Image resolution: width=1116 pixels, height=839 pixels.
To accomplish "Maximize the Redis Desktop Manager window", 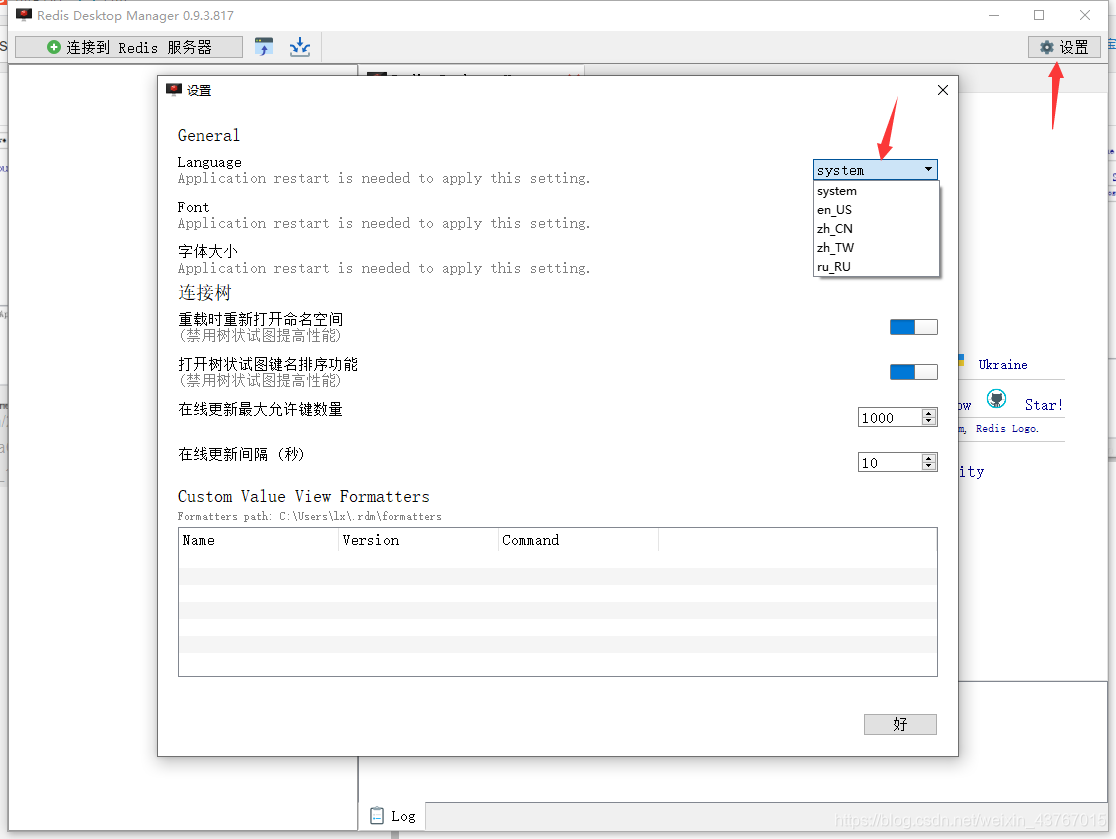I will [x=1039, y=15].
